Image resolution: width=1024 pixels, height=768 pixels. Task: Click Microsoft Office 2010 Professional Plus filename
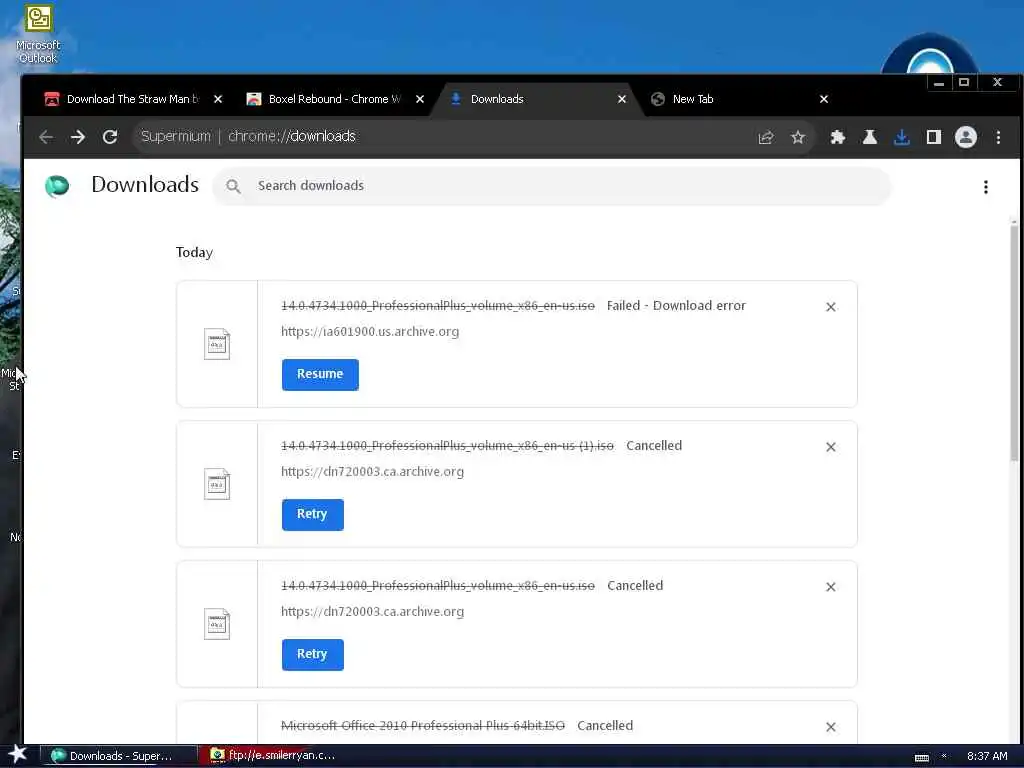(x=423, y=726)
